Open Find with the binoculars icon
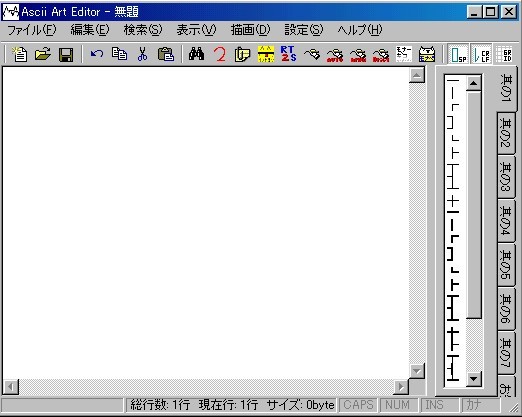This screenshot has height=417, width=522. click(x=196, y=54)
